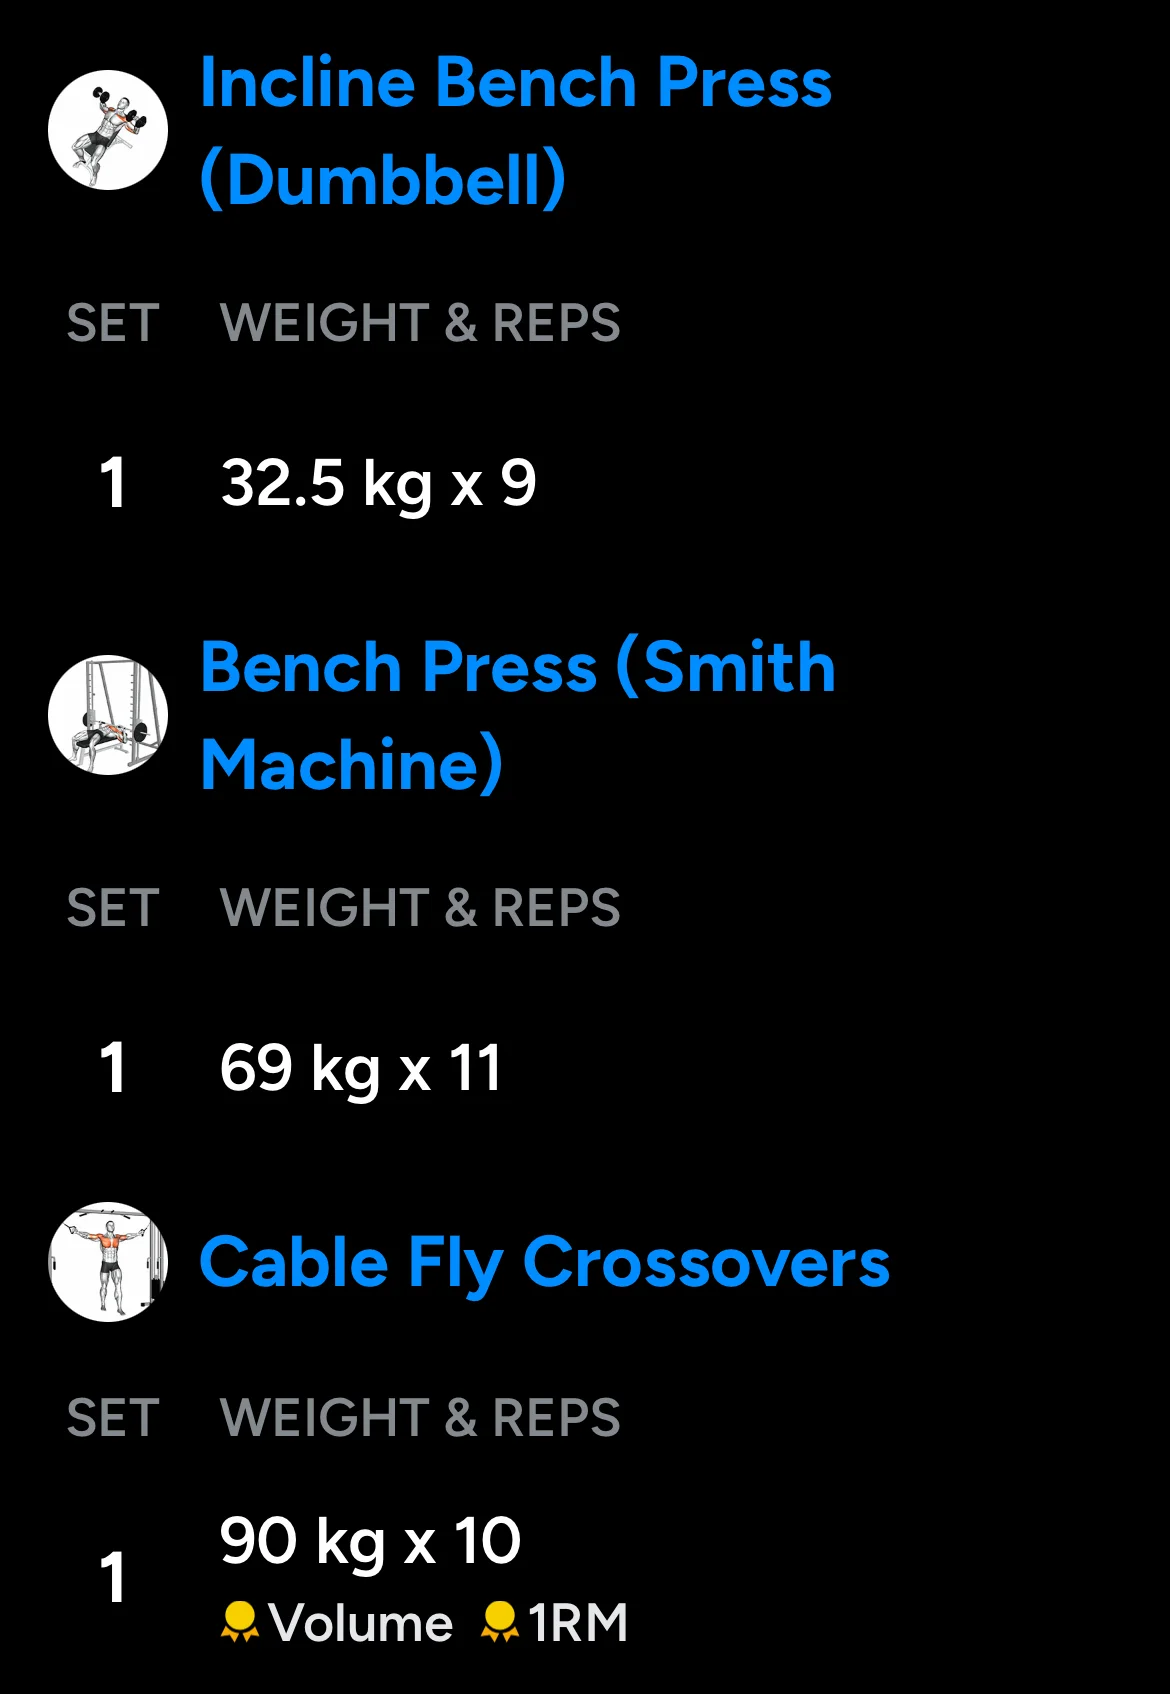Select the 69 kg x 11 set entry
This screenshot has height=1694, width=1170.
[360, 1068]
